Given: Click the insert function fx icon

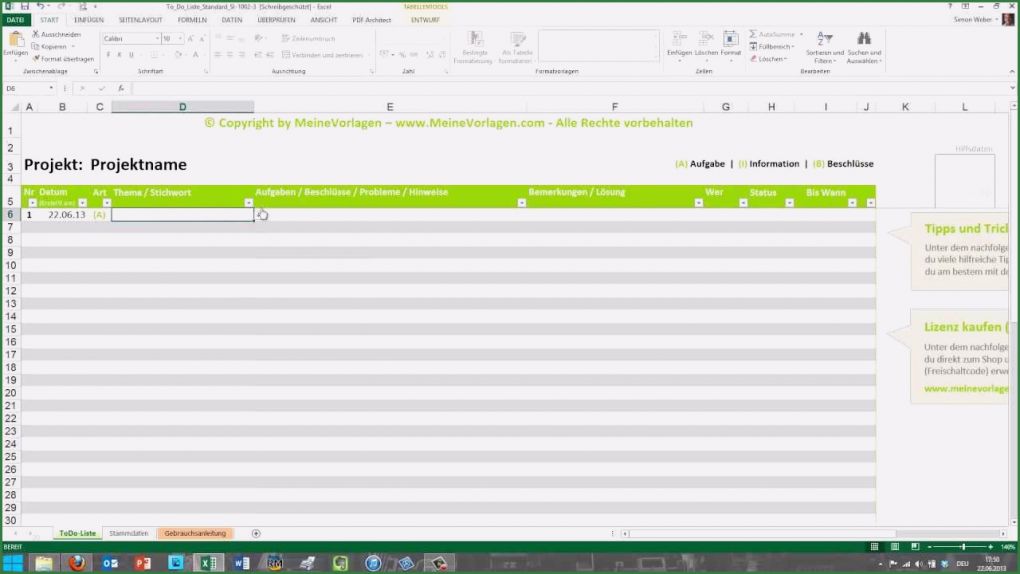Looking at the screenshot, I should 121,88.
